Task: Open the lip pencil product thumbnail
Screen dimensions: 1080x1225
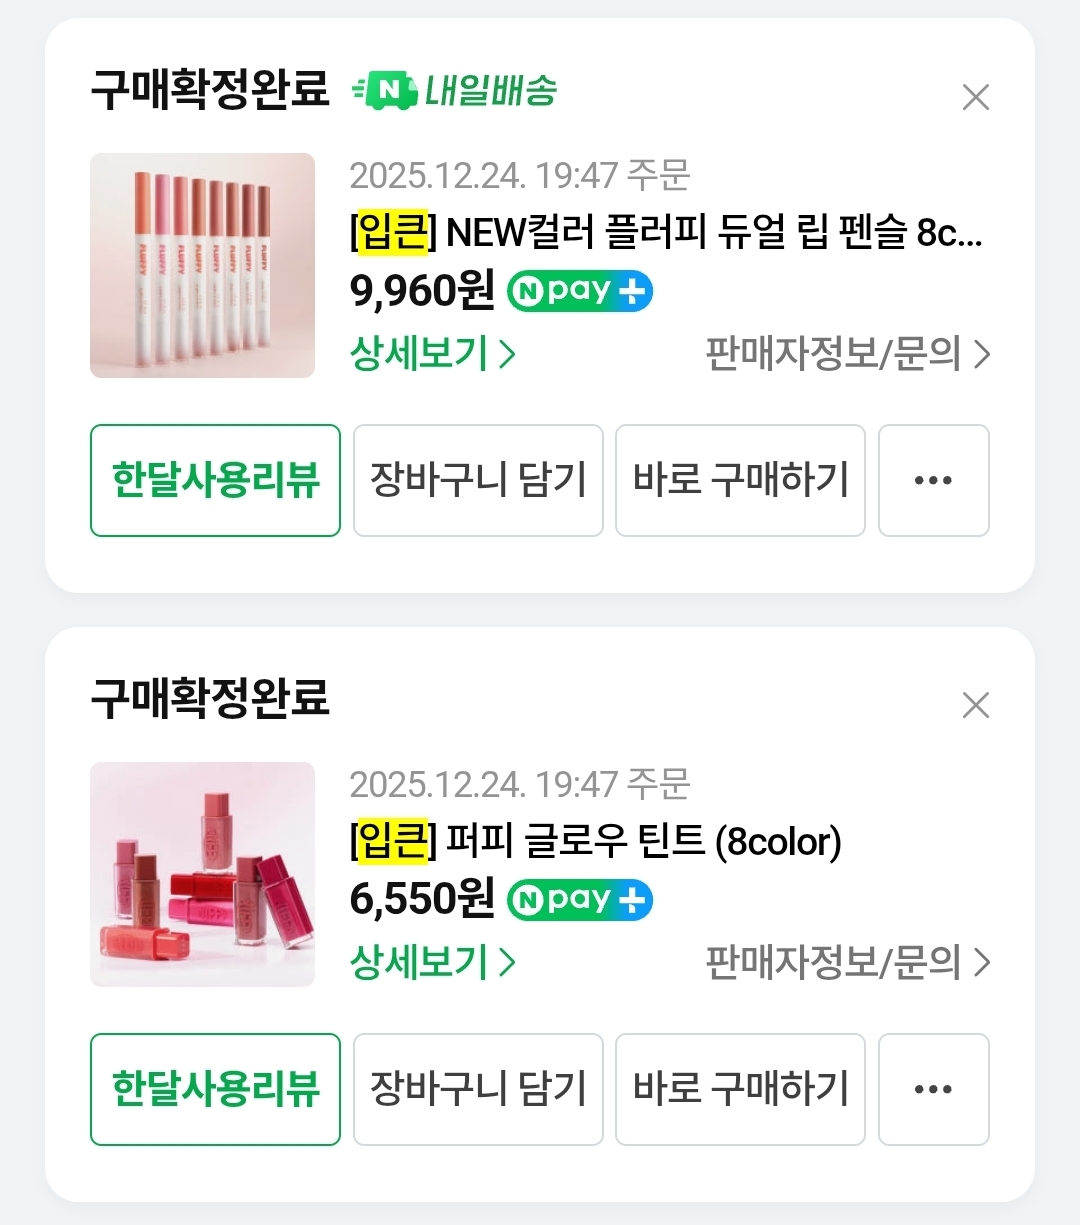Action: coord(202,265)
